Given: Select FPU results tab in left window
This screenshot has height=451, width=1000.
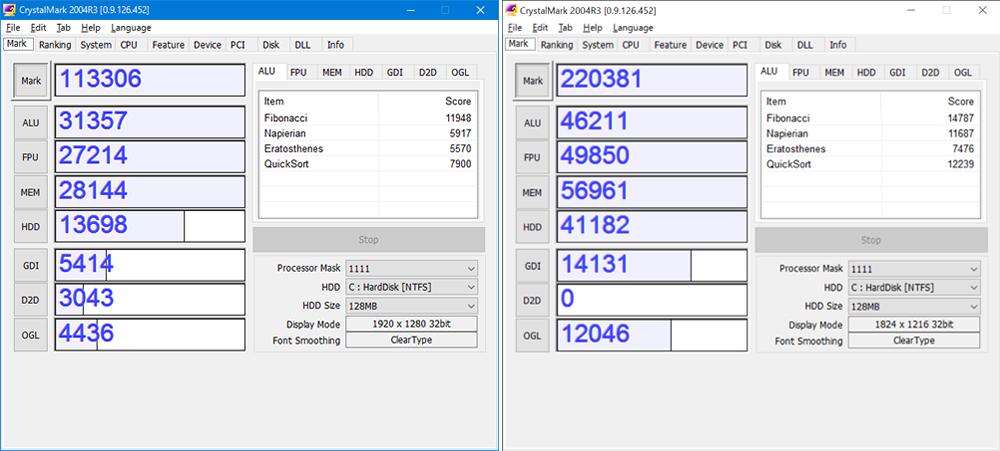Looking at the screenshot, I should pos(298,73).
